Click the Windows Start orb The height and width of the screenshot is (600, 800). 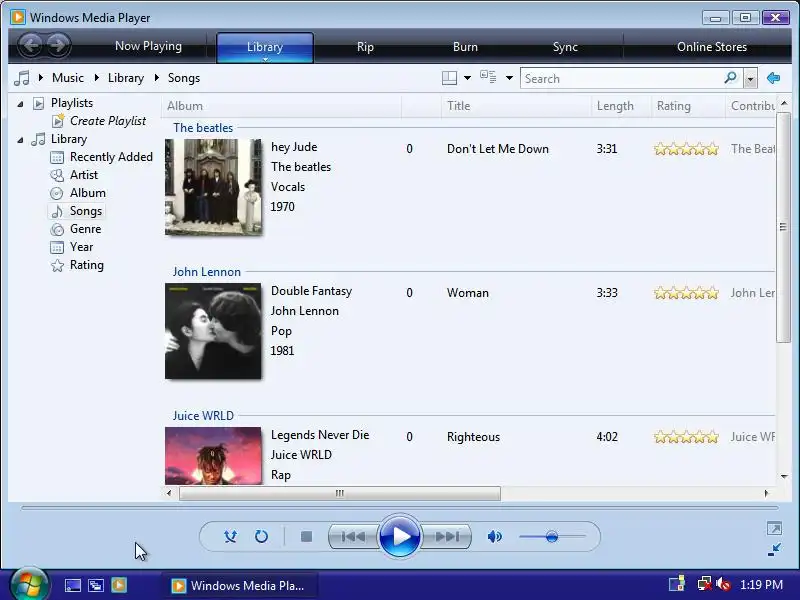(29, 584)
